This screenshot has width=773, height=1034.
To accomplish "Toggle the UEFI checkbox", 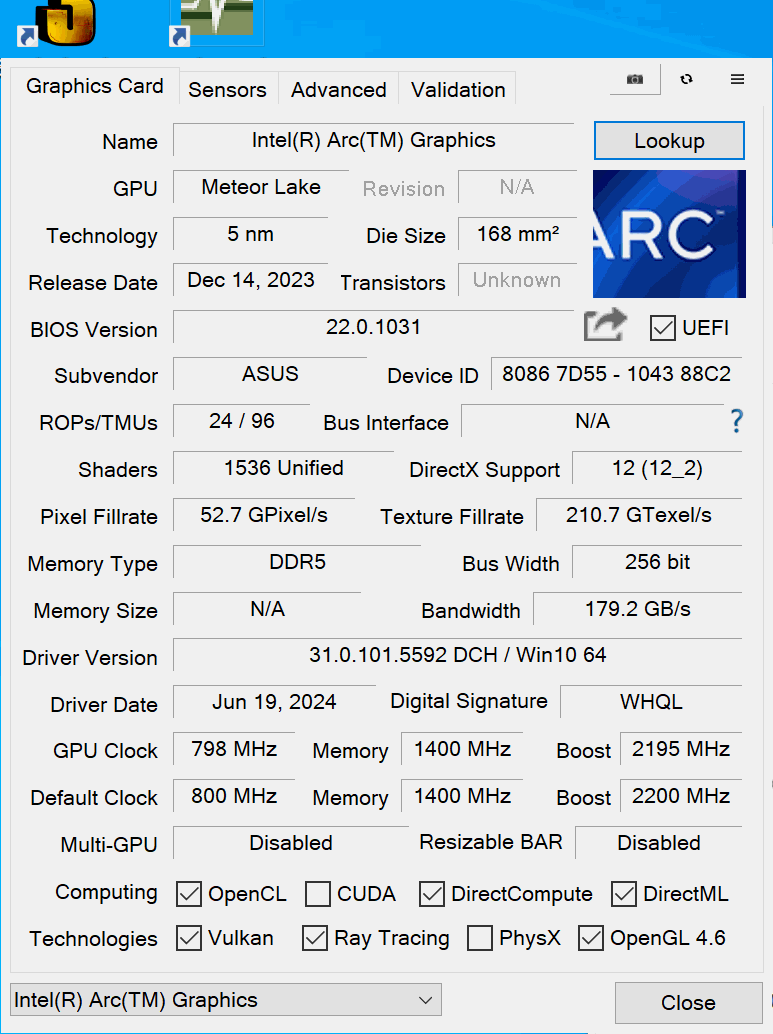I will click(x=662, y=327).
